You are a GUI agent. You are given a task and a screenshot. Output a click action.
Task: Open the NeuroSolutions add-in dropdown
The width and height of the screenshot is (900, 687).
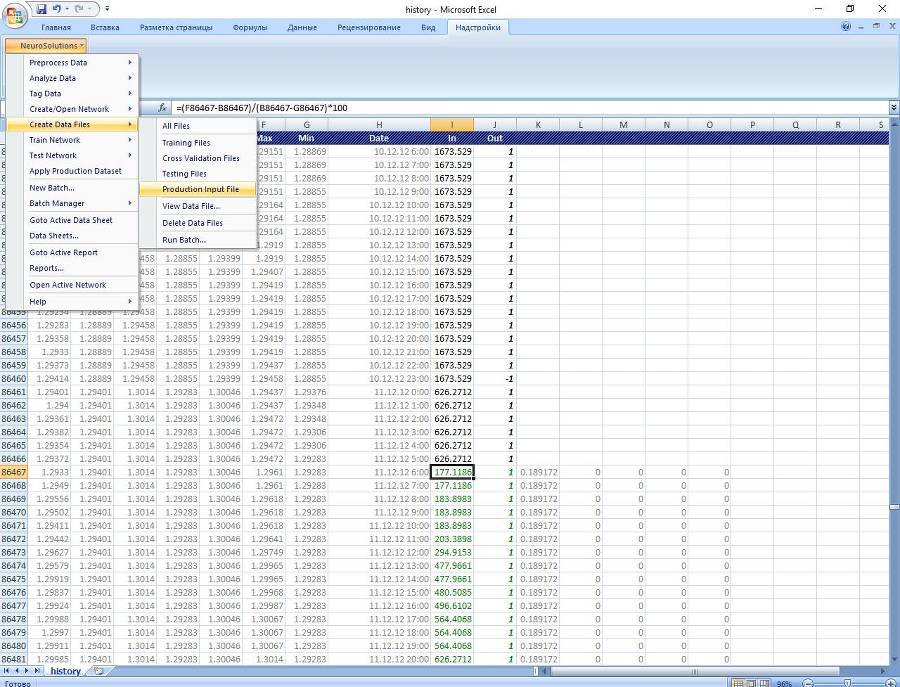[x=46, y=45]
